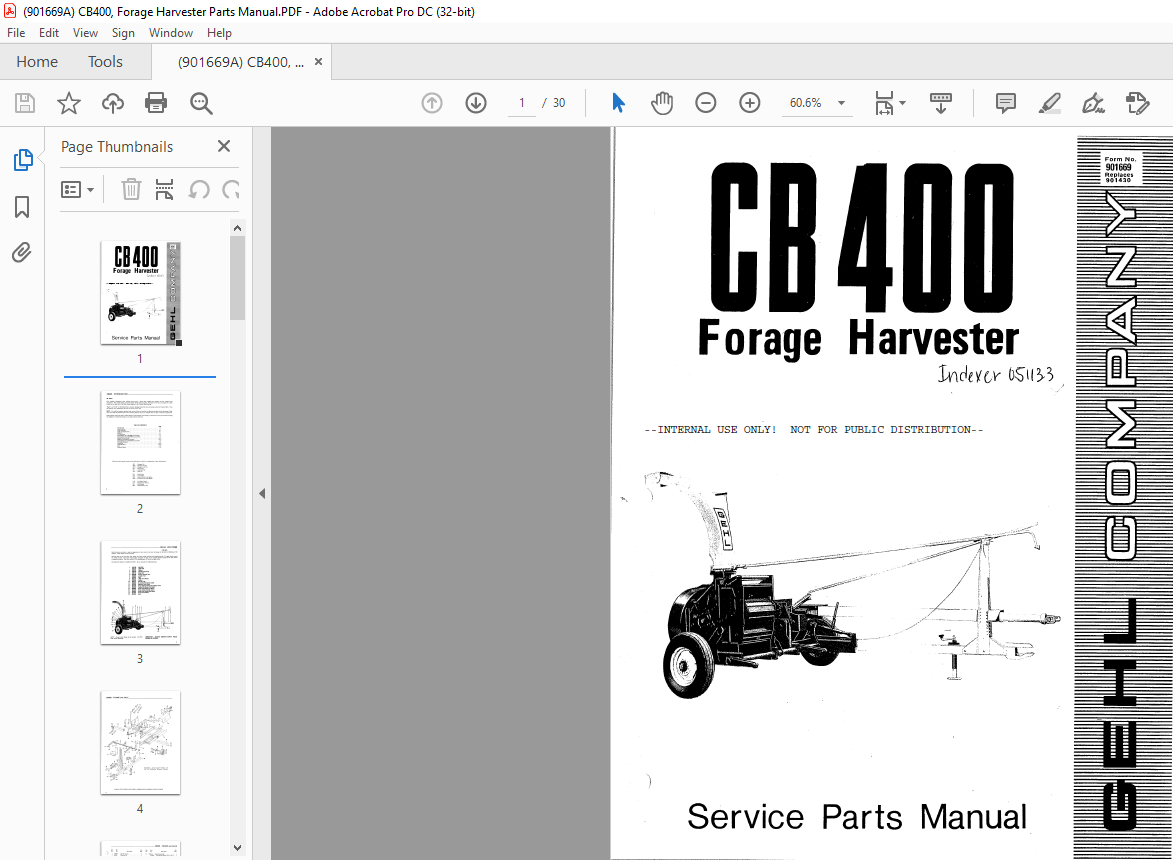The width and height of the screenshot is (1173, 860).
Task: Open the zoom level dropdown 60.6%
Action: [817, 103]
